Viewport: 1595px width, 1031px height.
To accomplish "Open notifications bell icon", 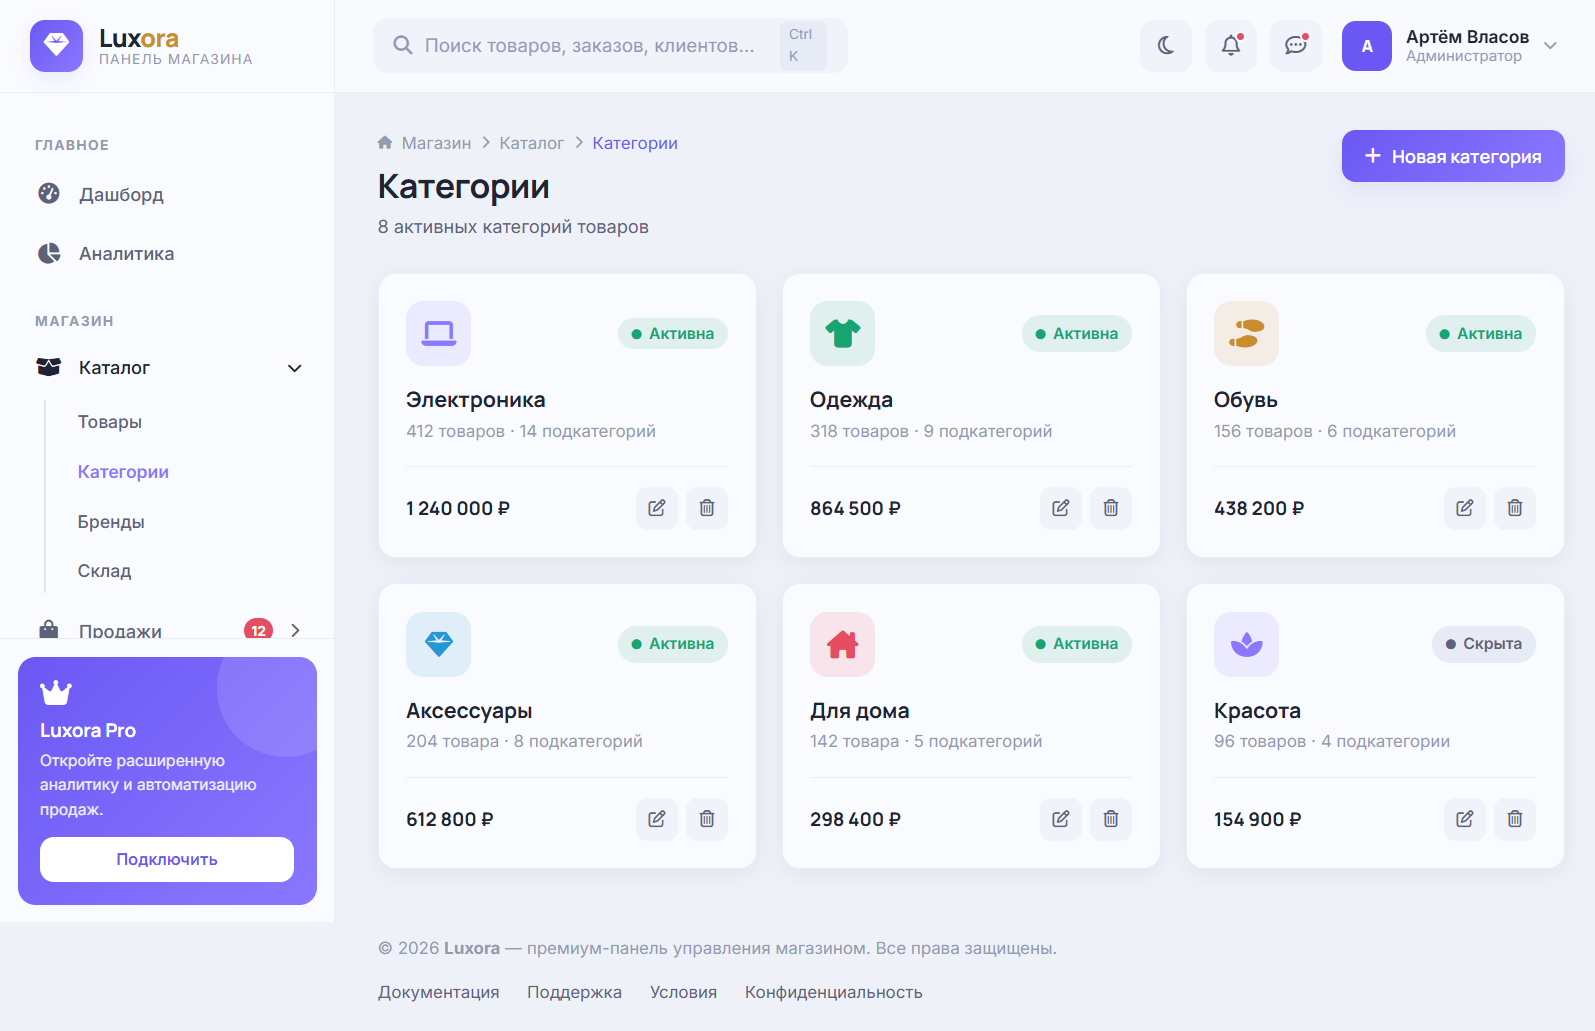I will 1231,45.
